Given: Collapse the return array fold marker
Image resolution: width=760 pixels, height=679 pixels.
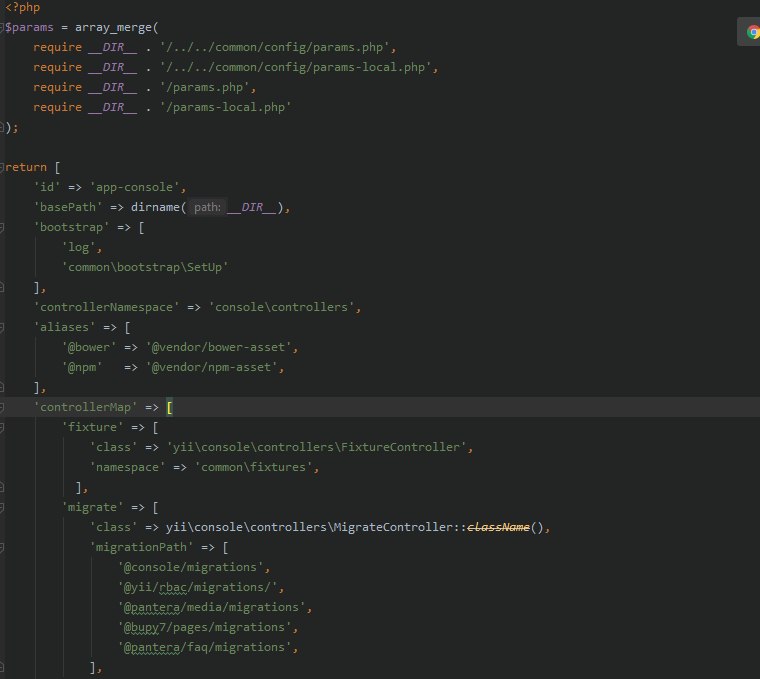Looking at the screenshot, I should coord(1,167).
